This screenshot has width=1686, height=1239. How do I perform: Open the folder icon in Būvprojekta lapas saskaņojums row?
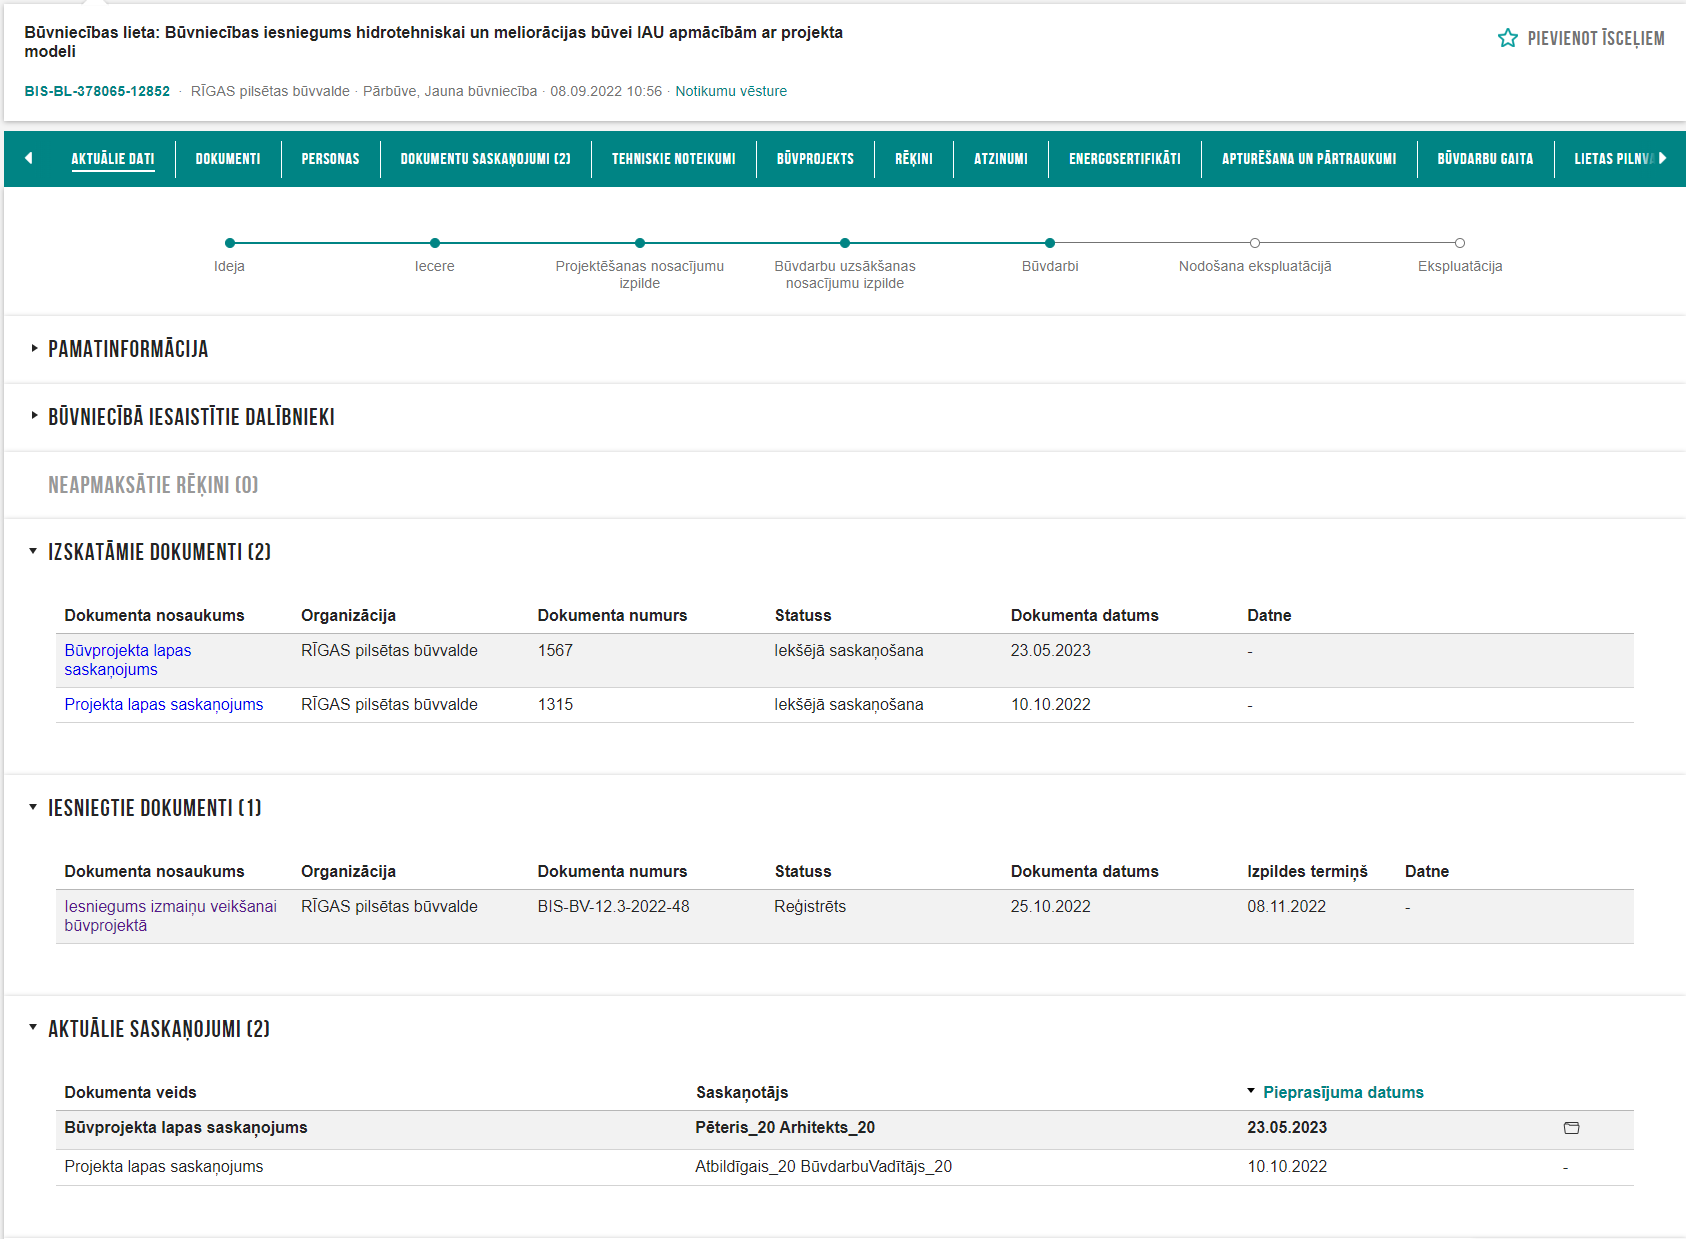[1571, 1128]
